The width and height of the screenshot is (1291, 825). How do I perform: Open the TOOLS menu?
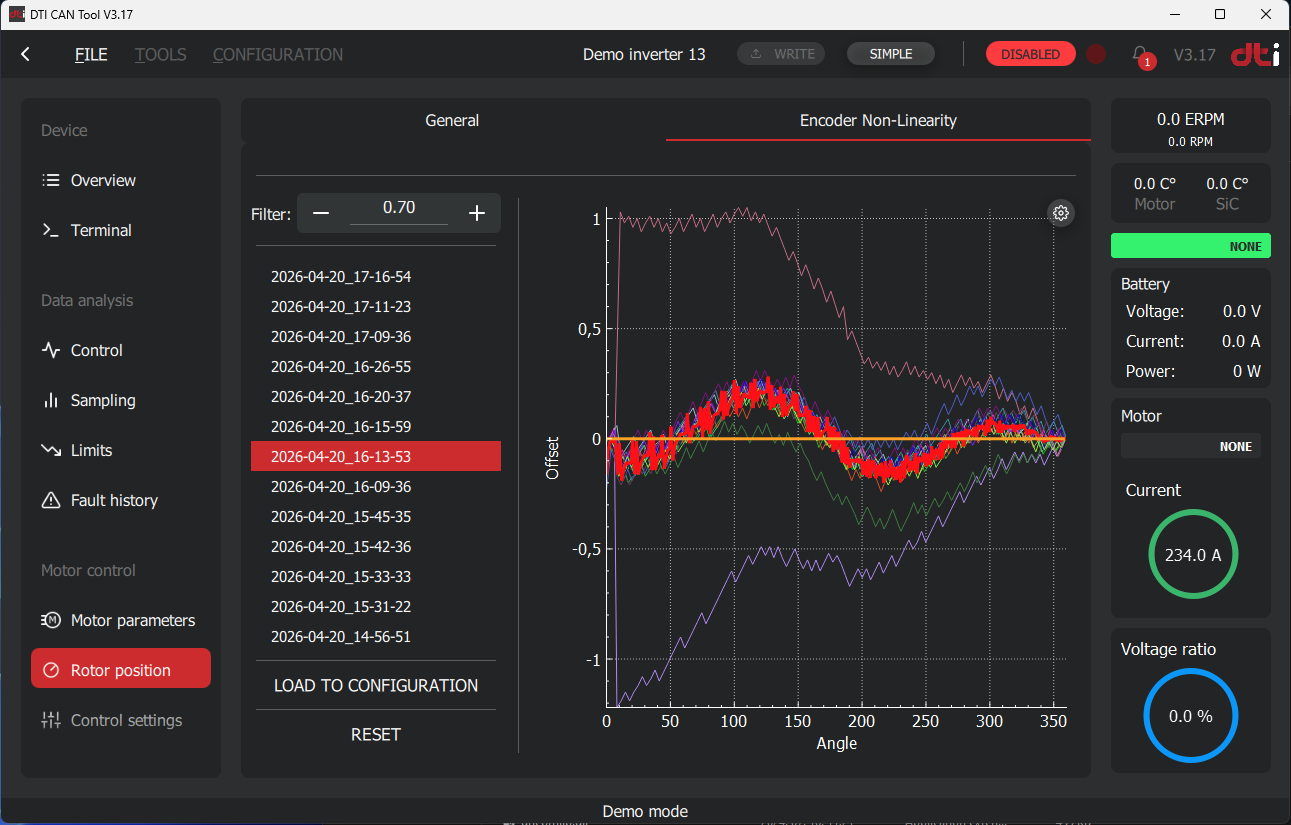point(161,55)
